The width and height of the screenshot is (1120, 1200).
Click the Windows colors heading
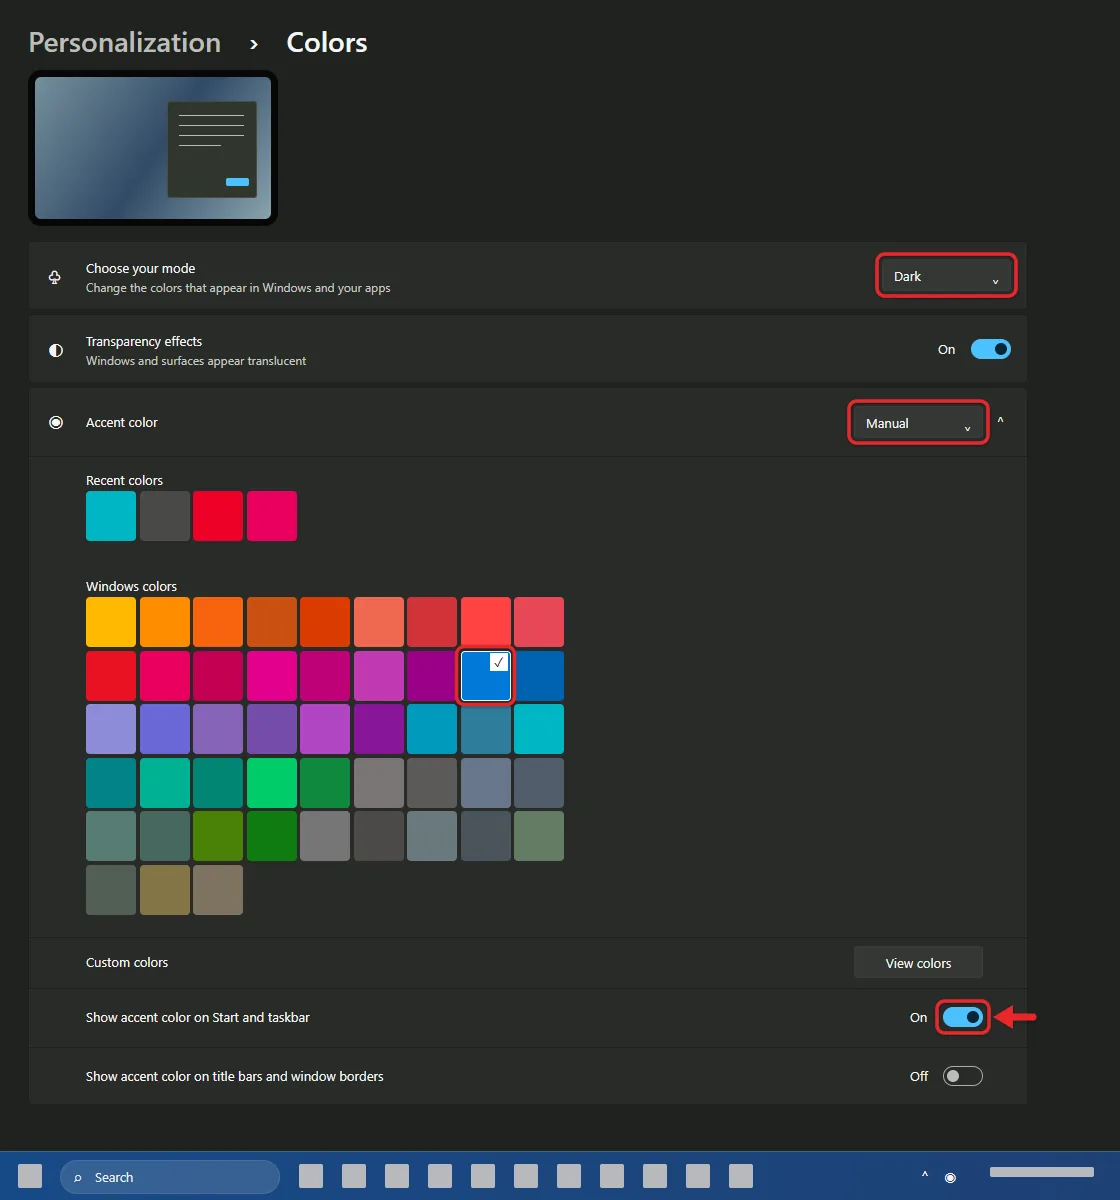click(x=131, y=586)
